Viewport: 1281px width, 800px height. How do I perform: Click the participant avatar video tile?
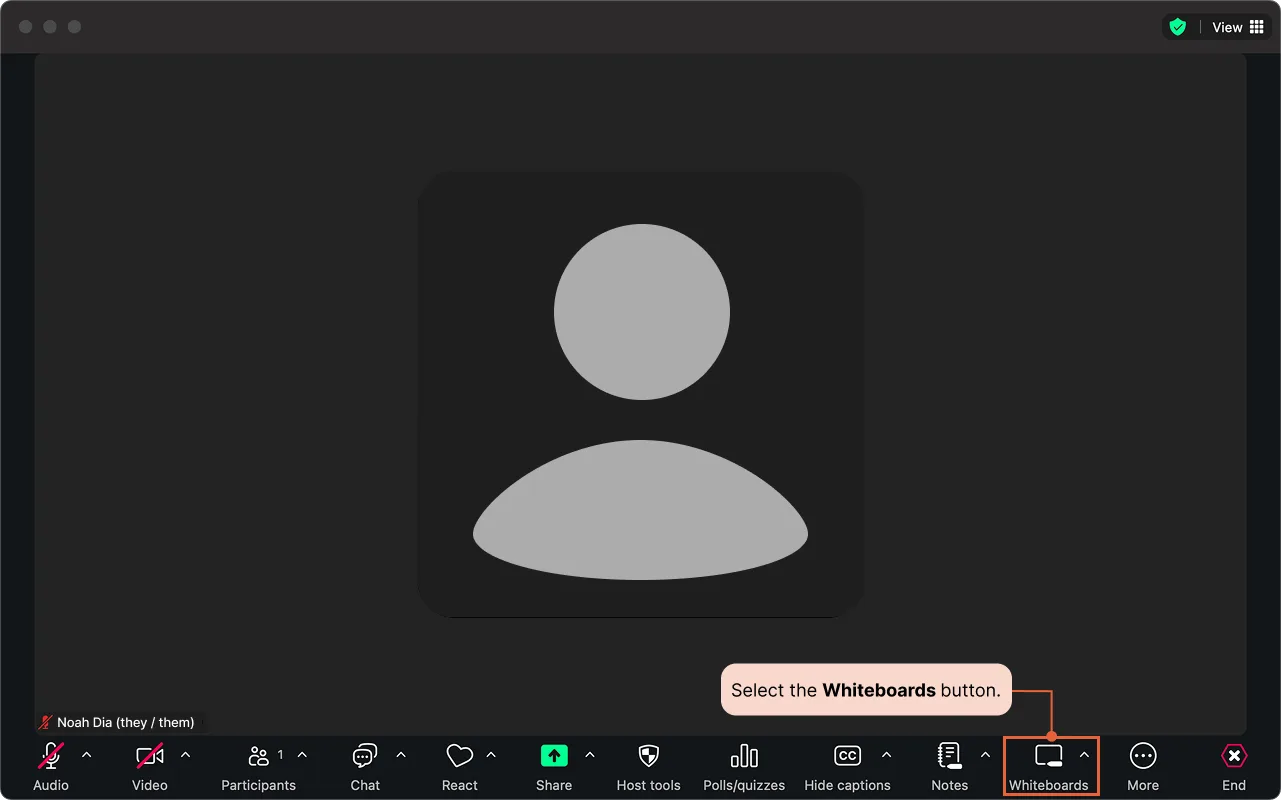pos(640,395)
